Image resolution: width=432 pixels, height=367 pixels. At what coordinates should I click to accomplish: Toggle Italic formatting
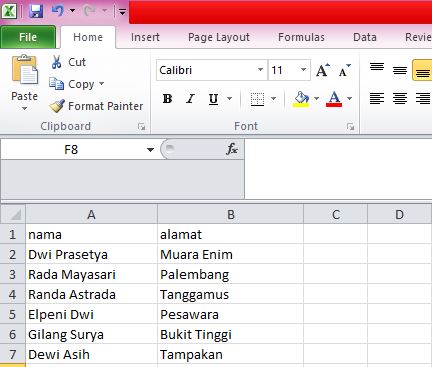[x=190, y=99]
